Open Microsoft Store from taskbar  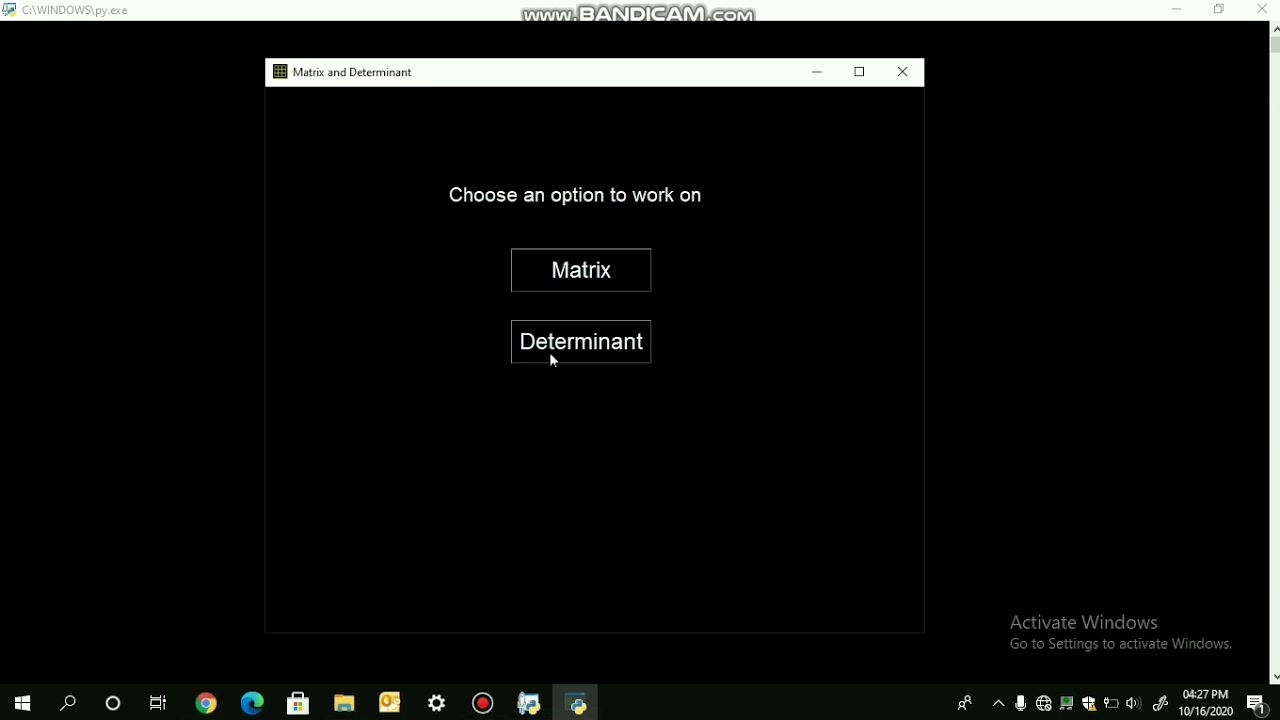298,703
